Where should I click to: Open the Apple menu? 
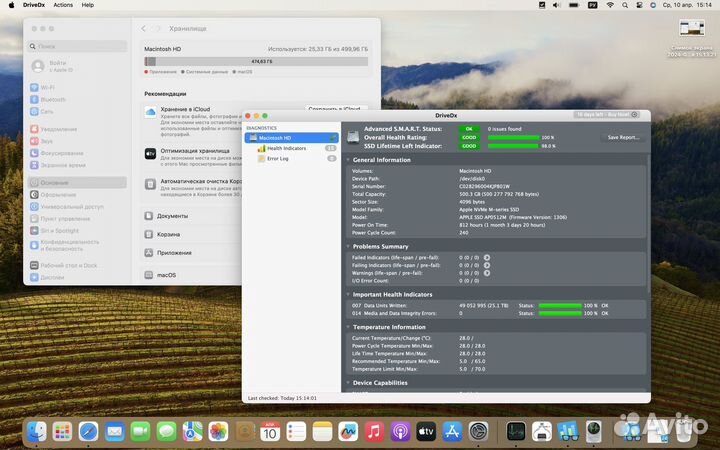[11, 5]
